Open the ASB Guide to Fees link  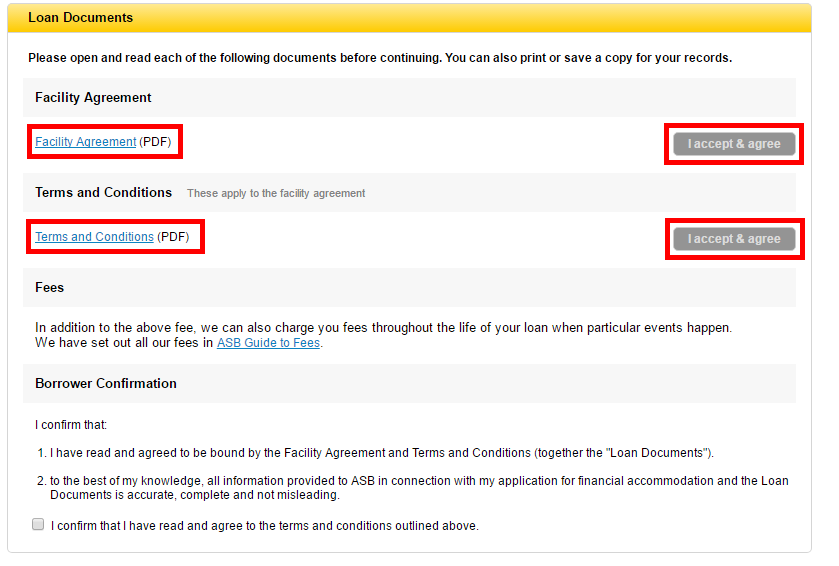coord(269,343)
